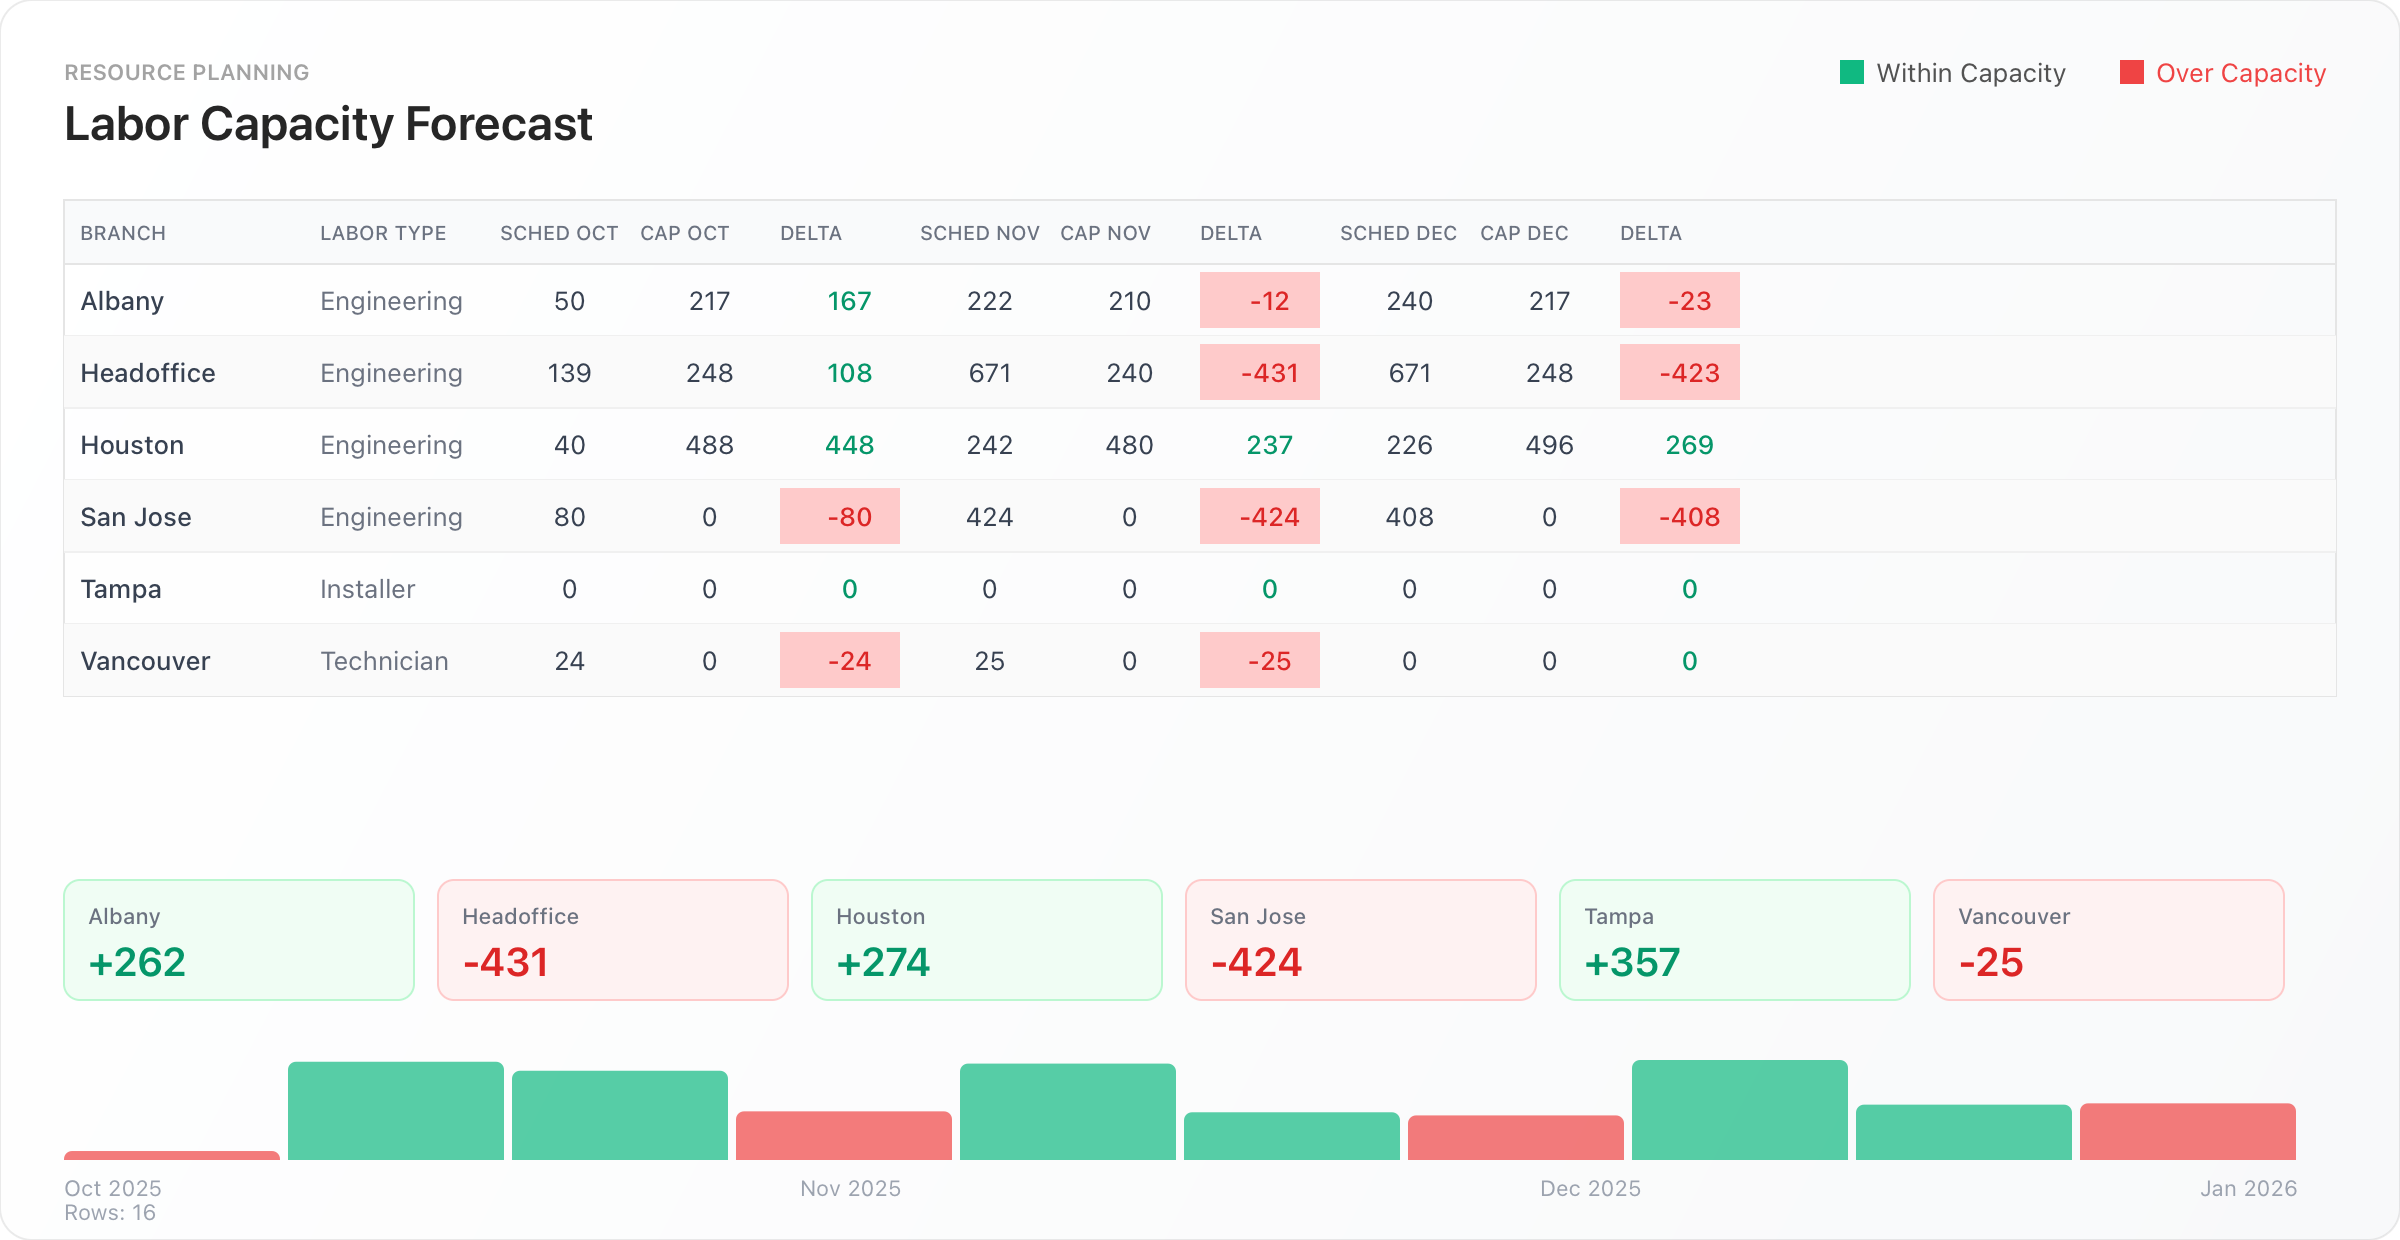Viewport: 2400px width, 1240px height.
Task: Click the SCHED NOV column header
Action: click(x=979, y=233)
